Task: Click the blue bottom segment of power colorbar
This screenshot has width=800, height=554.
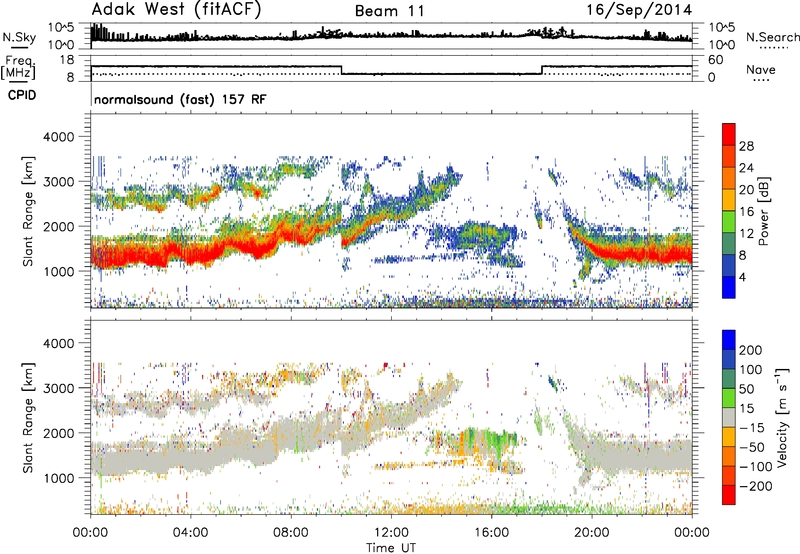Action: 729,287
